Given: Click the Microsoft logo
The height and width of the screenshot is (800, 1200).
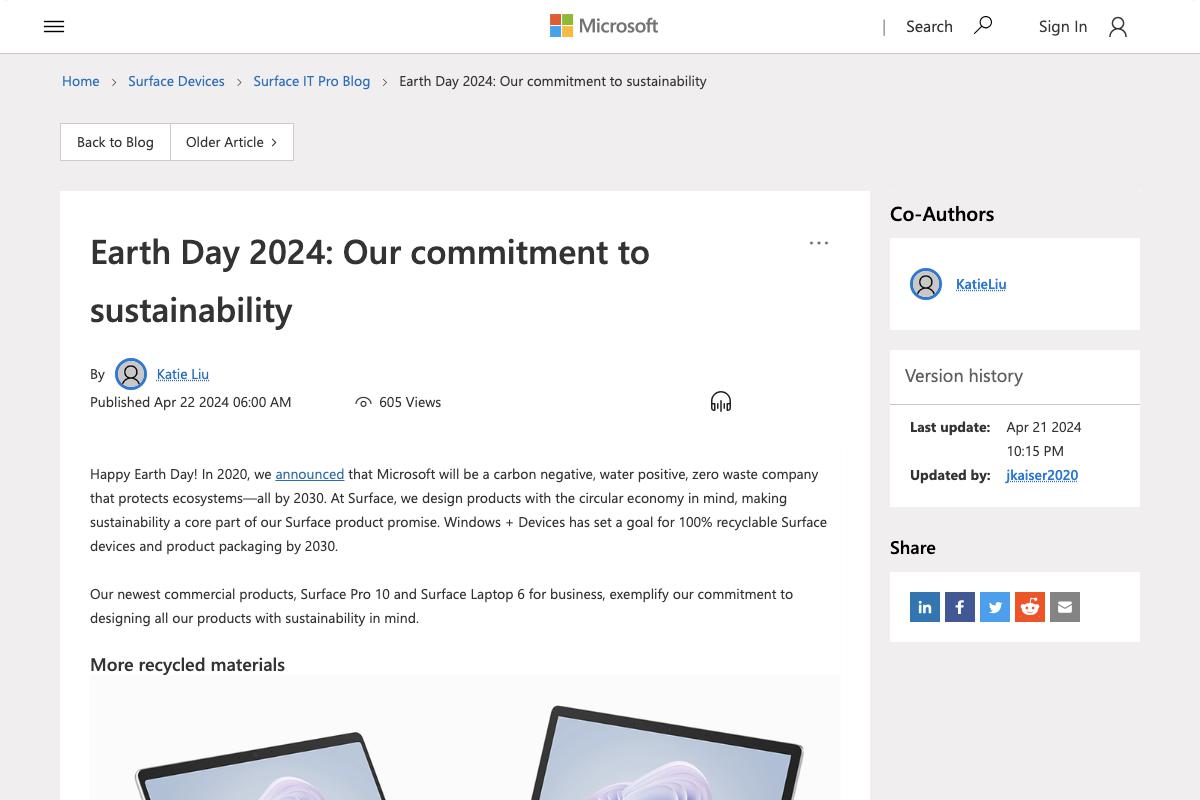Looking at the screenshot, I should 604,26.
